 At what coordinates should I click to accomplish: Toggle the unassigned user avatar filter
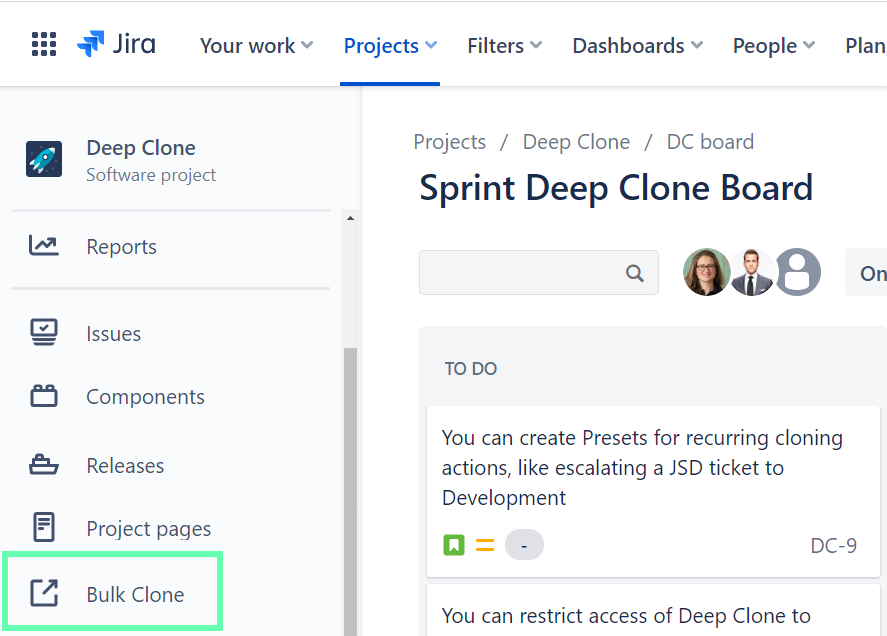click(797, 271)
